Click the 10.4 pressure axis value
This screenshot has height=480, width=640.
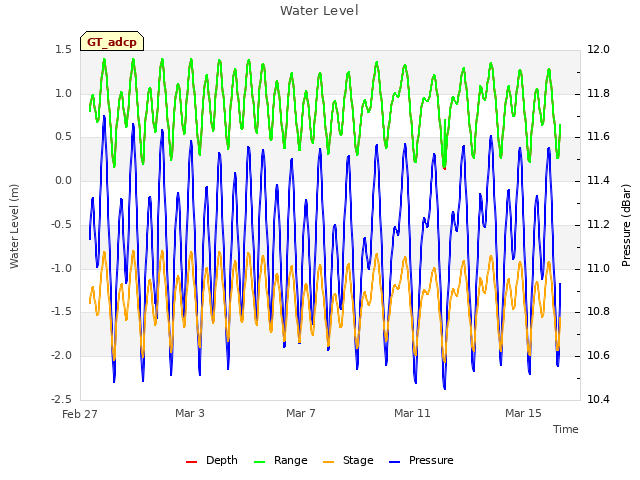tap(598, 399)
